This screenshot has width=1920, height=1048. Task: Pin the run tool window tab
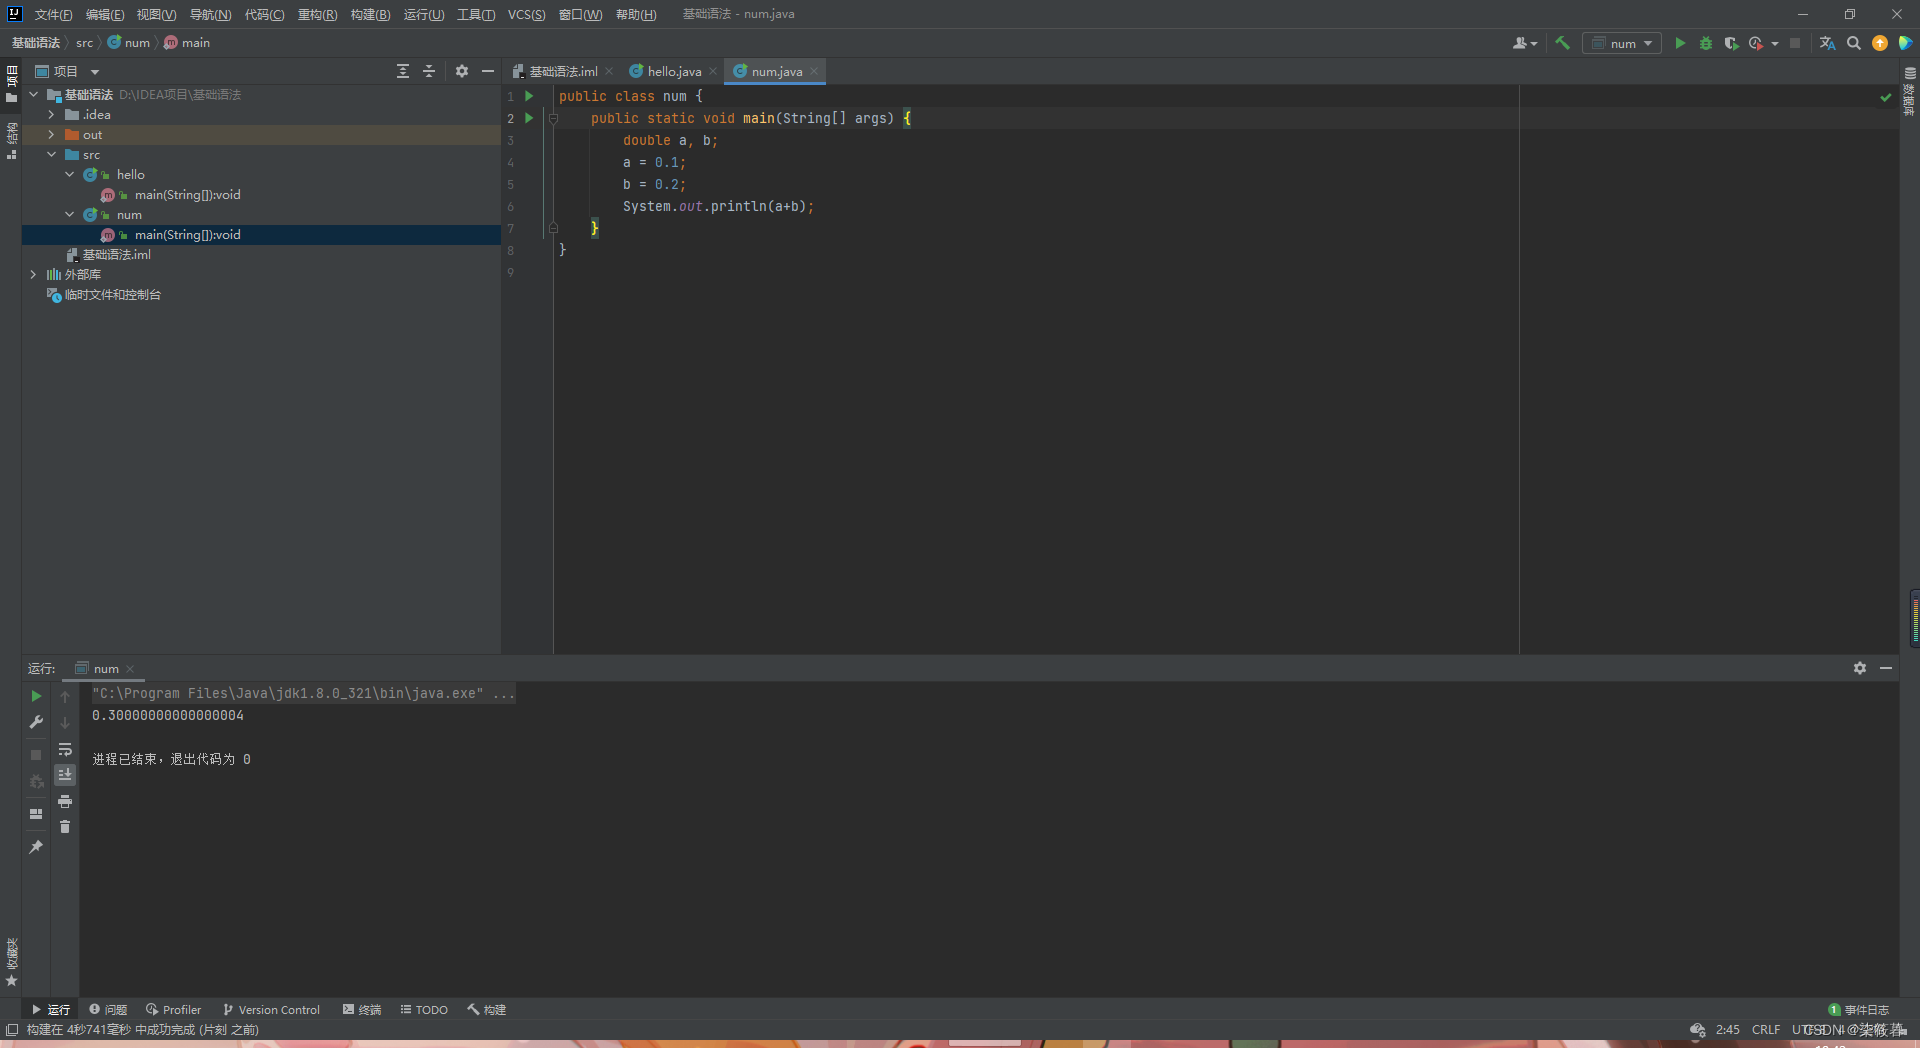[37, 846]
